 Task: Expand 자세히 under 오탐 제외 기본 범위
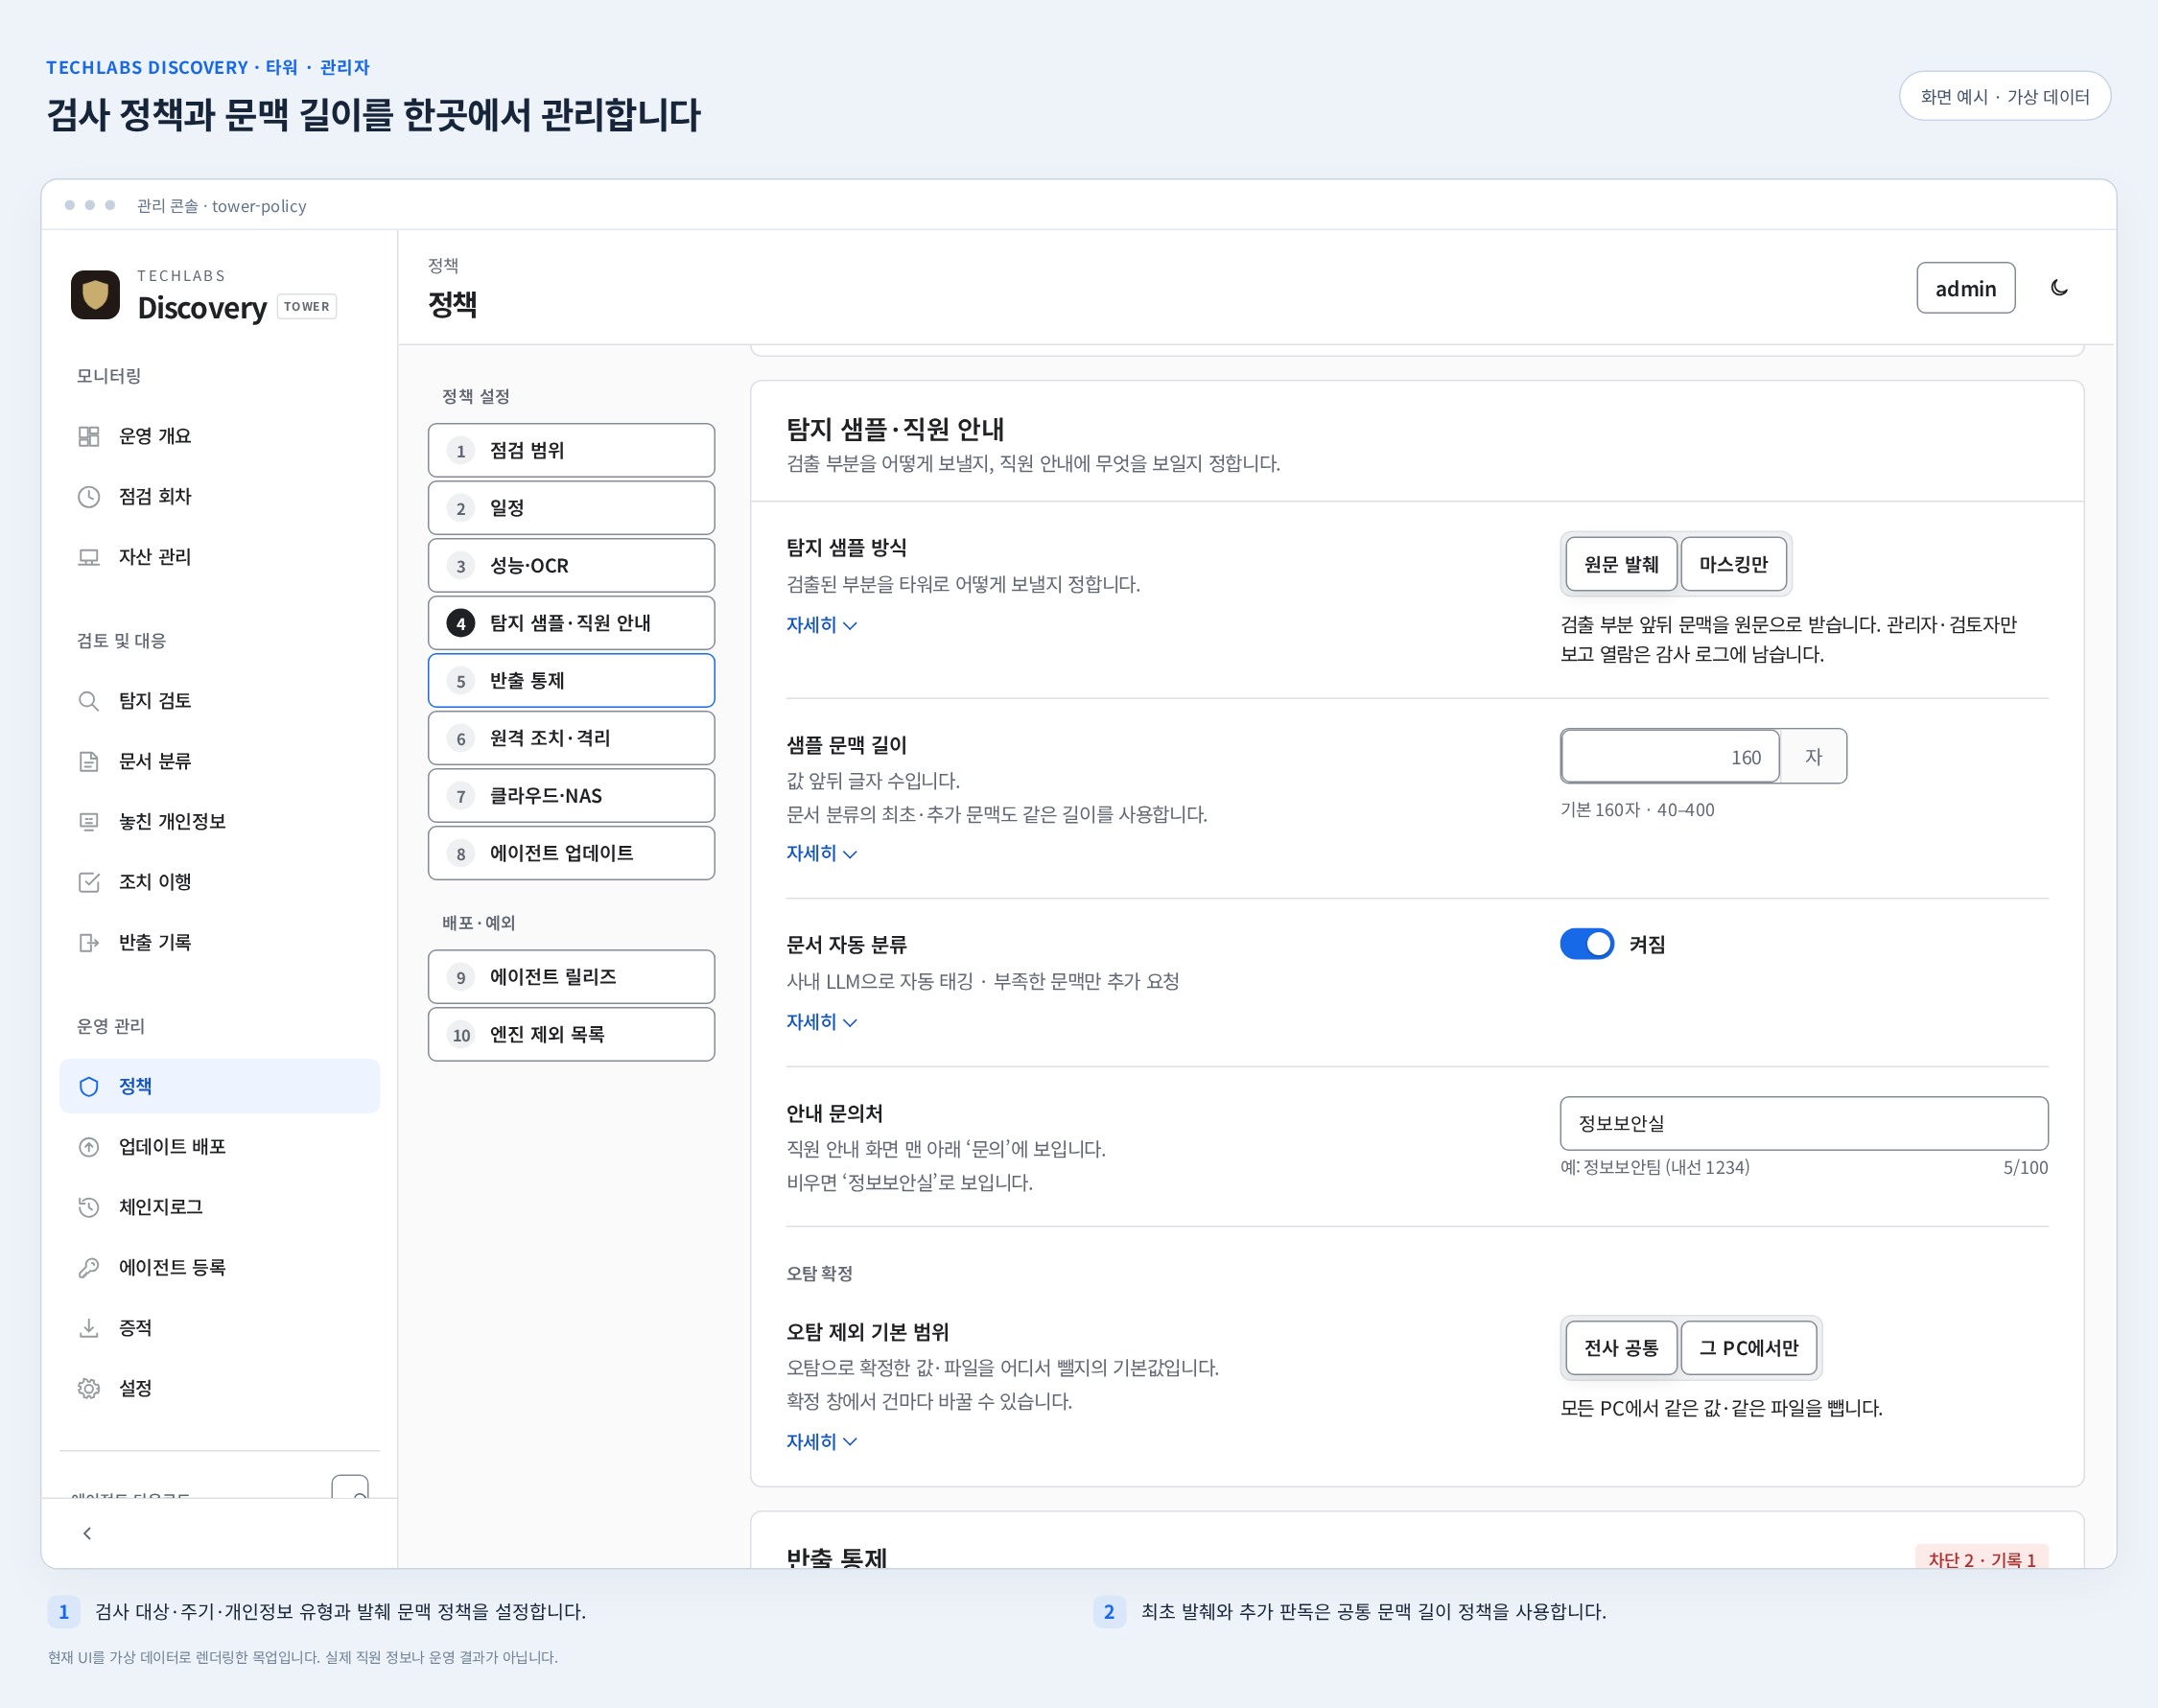pos(821,1441)
